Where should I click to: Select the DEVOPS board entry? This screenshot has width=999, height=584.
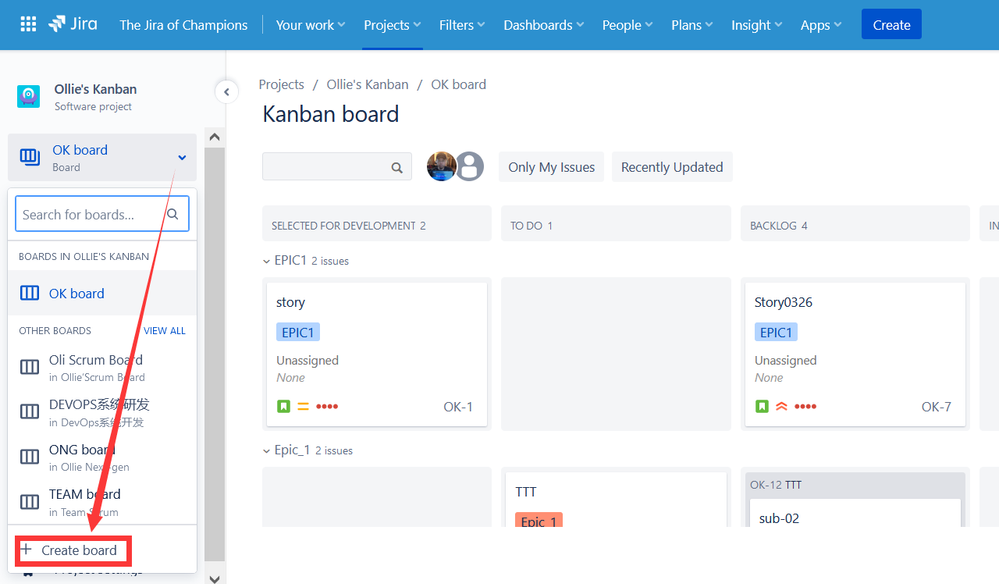point(102,412)
